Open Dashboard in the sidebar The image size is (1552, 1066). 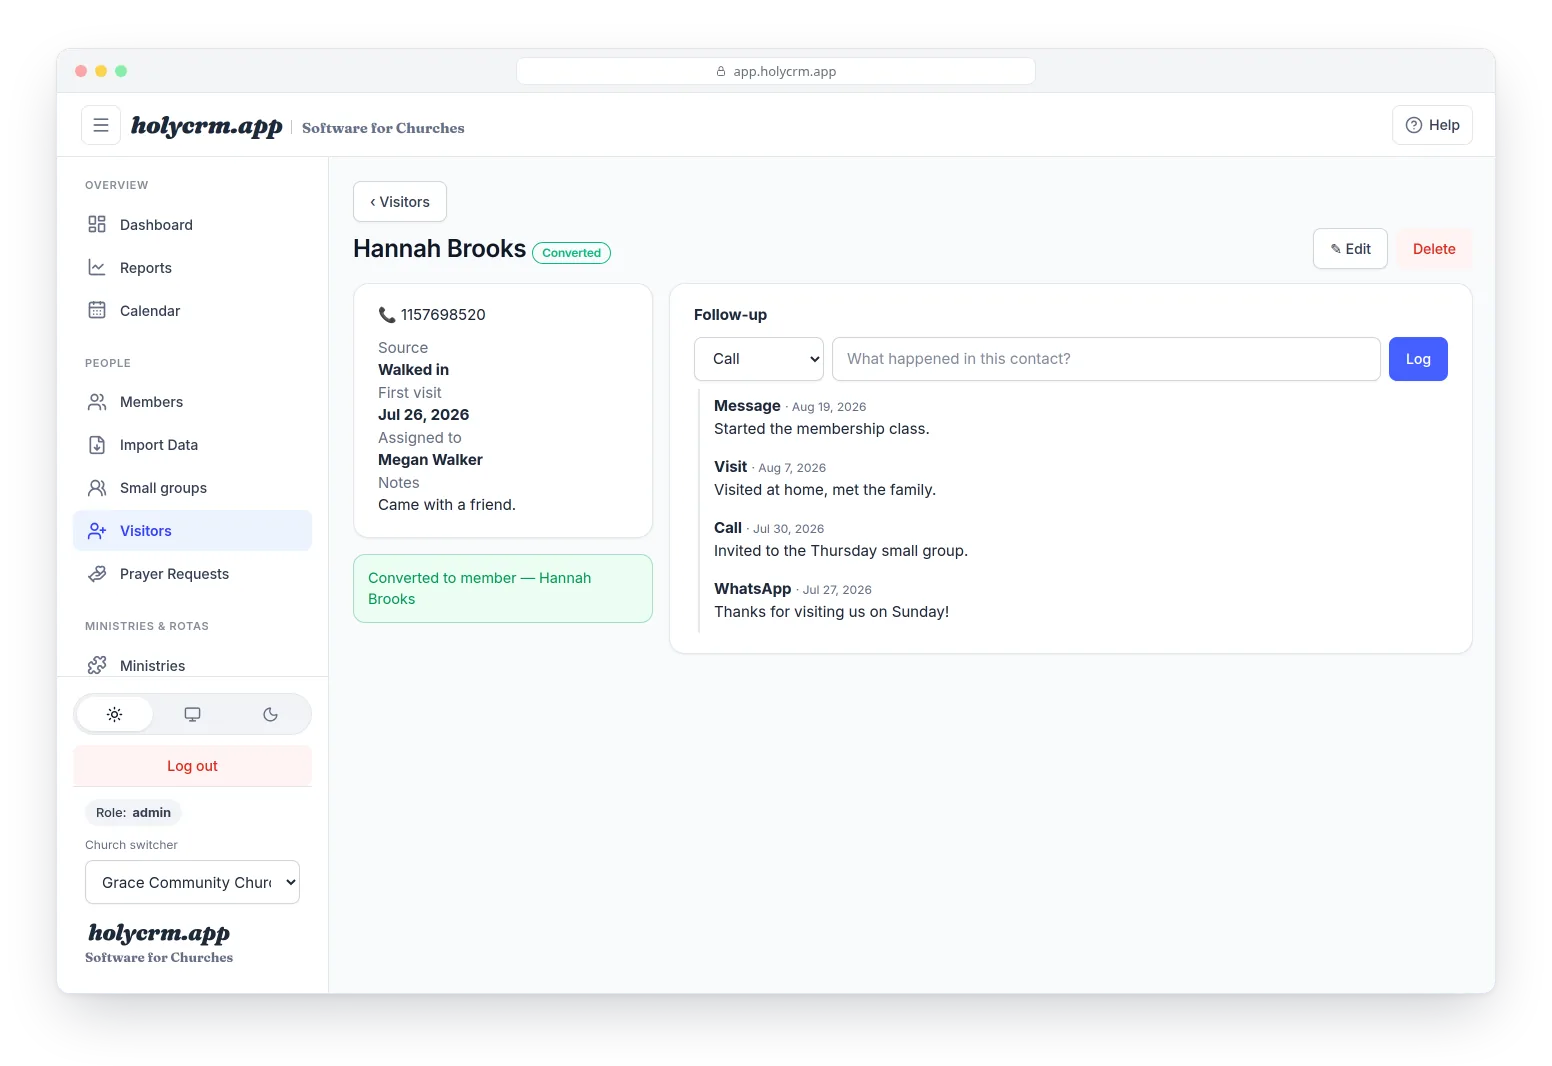pos(192,224)
